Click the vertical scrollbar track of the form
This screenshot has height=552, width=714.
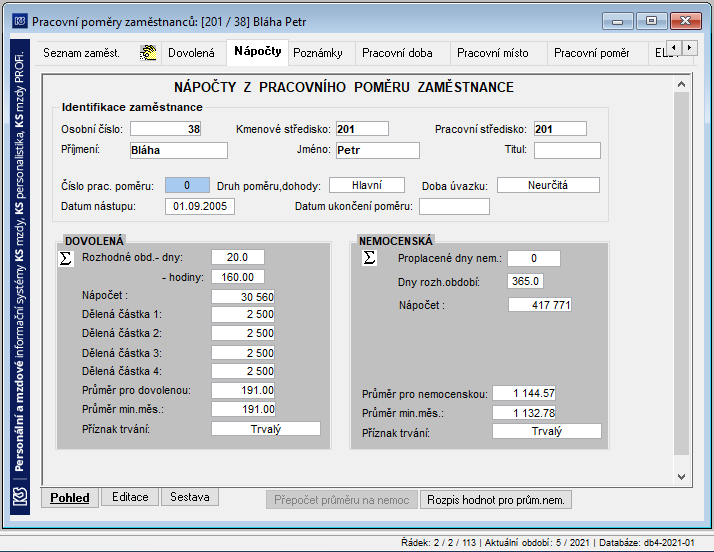[x=681, y=273]
